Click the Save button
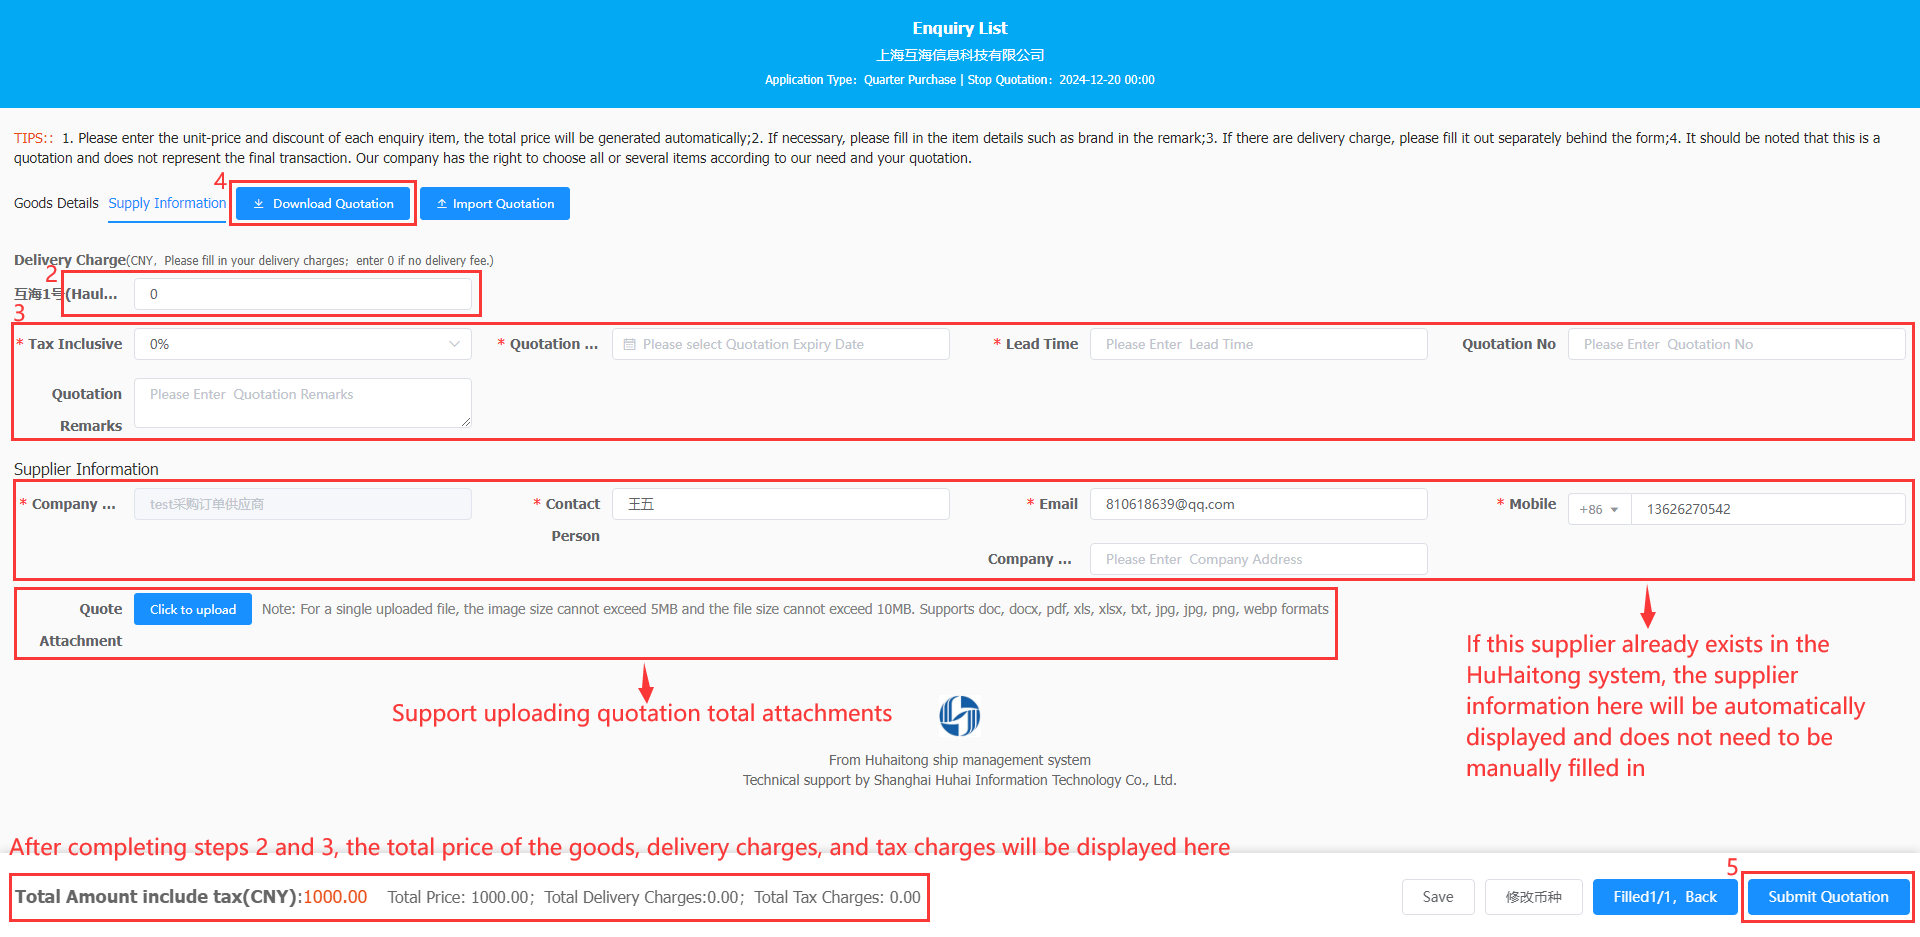The image size is (1920, 937). (1438, 897)
